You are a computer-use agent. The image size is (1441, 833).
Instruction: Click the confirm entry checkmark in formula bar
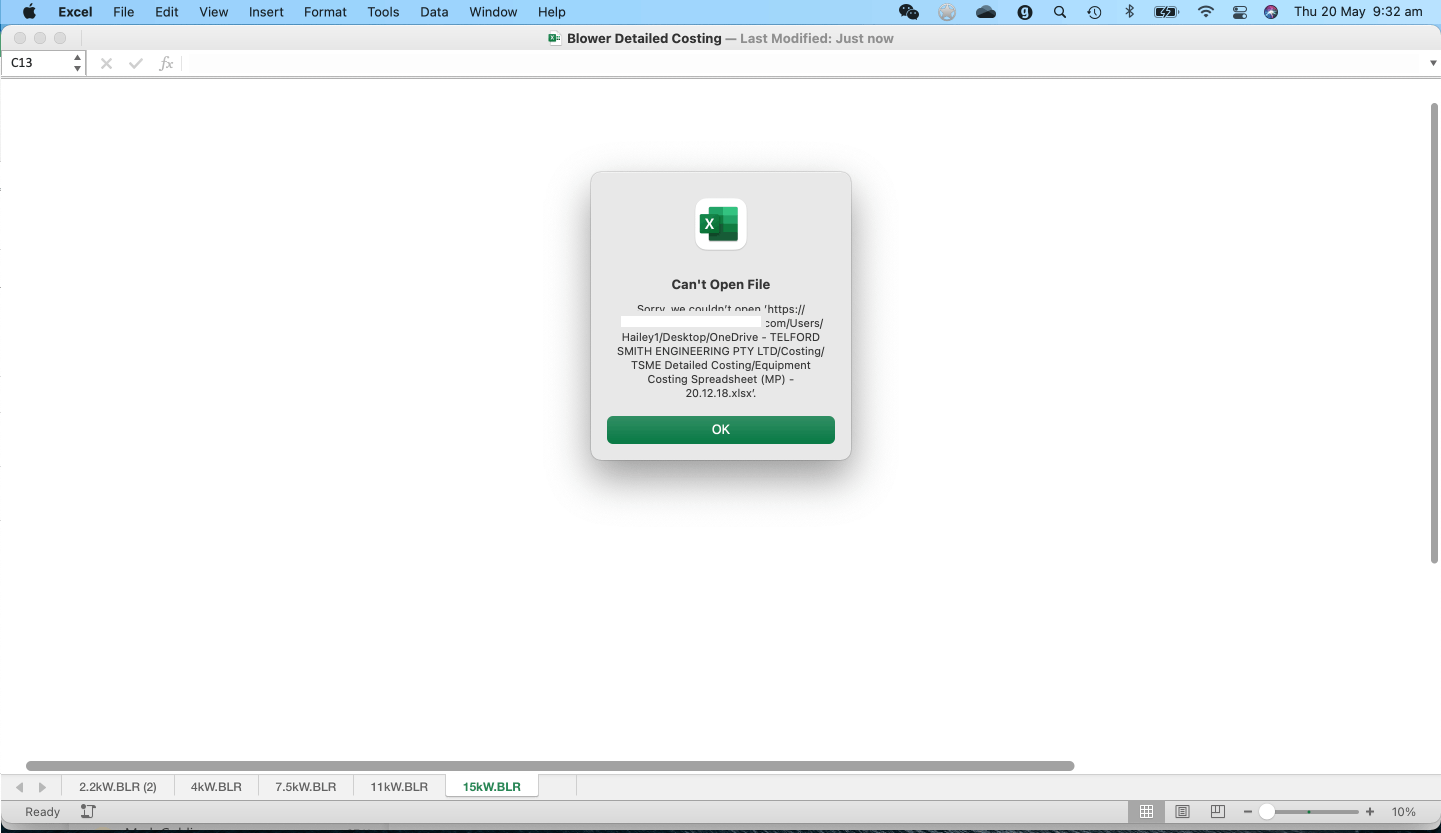(x=136, y=63)
